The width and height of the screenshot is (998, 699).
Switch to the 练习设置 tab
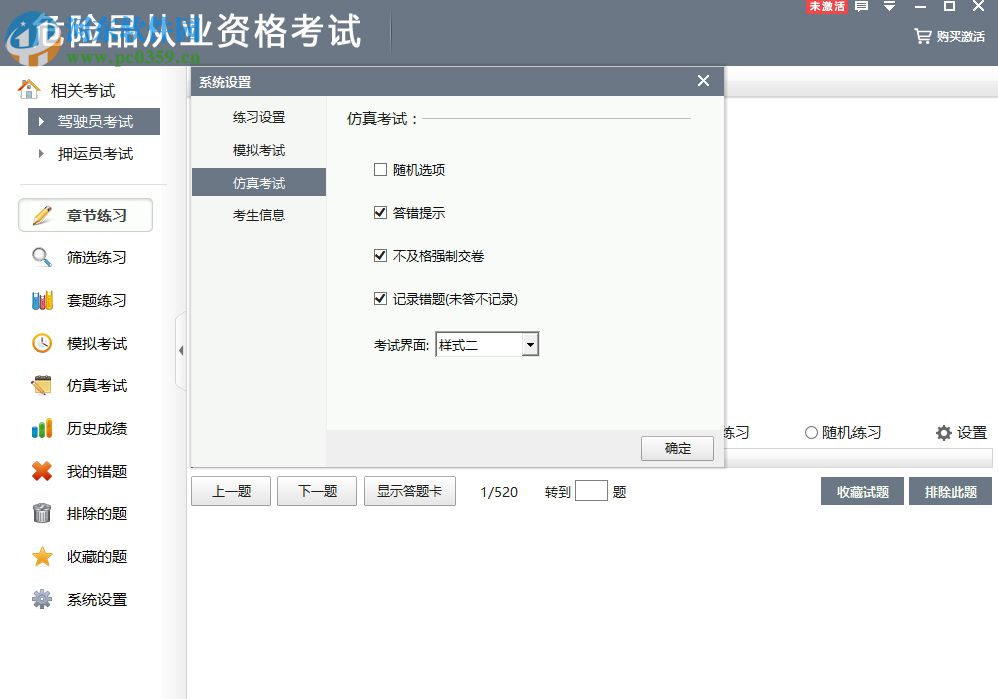258,117
